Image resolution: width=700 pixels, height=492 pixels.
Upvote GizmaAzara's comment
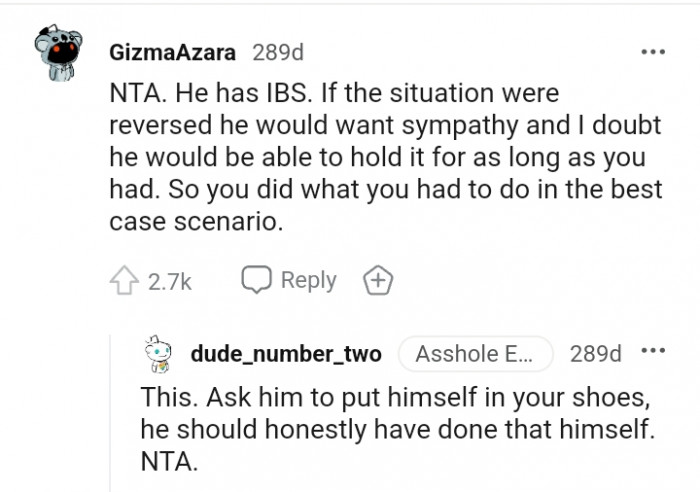[123, 281]
